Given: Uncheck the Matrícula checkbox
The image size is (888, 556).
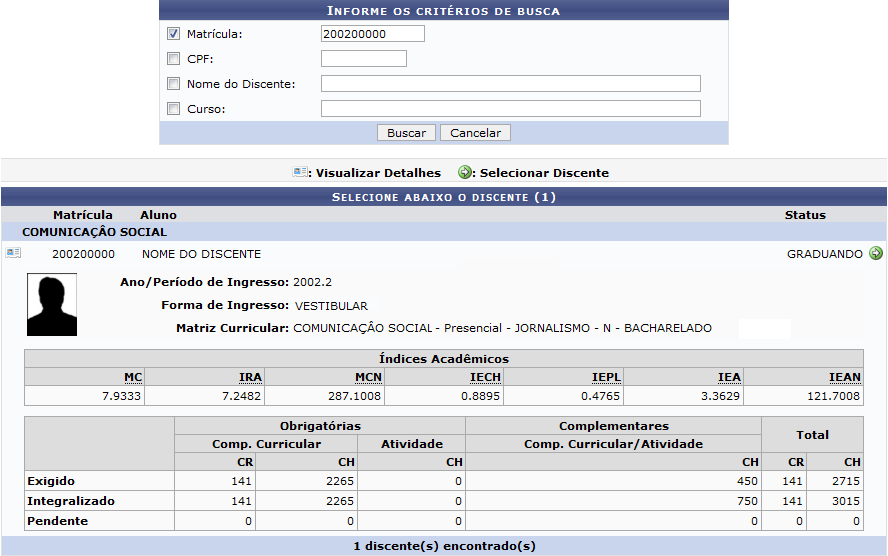Looking at the screenshot, I should tap(173, 34).
